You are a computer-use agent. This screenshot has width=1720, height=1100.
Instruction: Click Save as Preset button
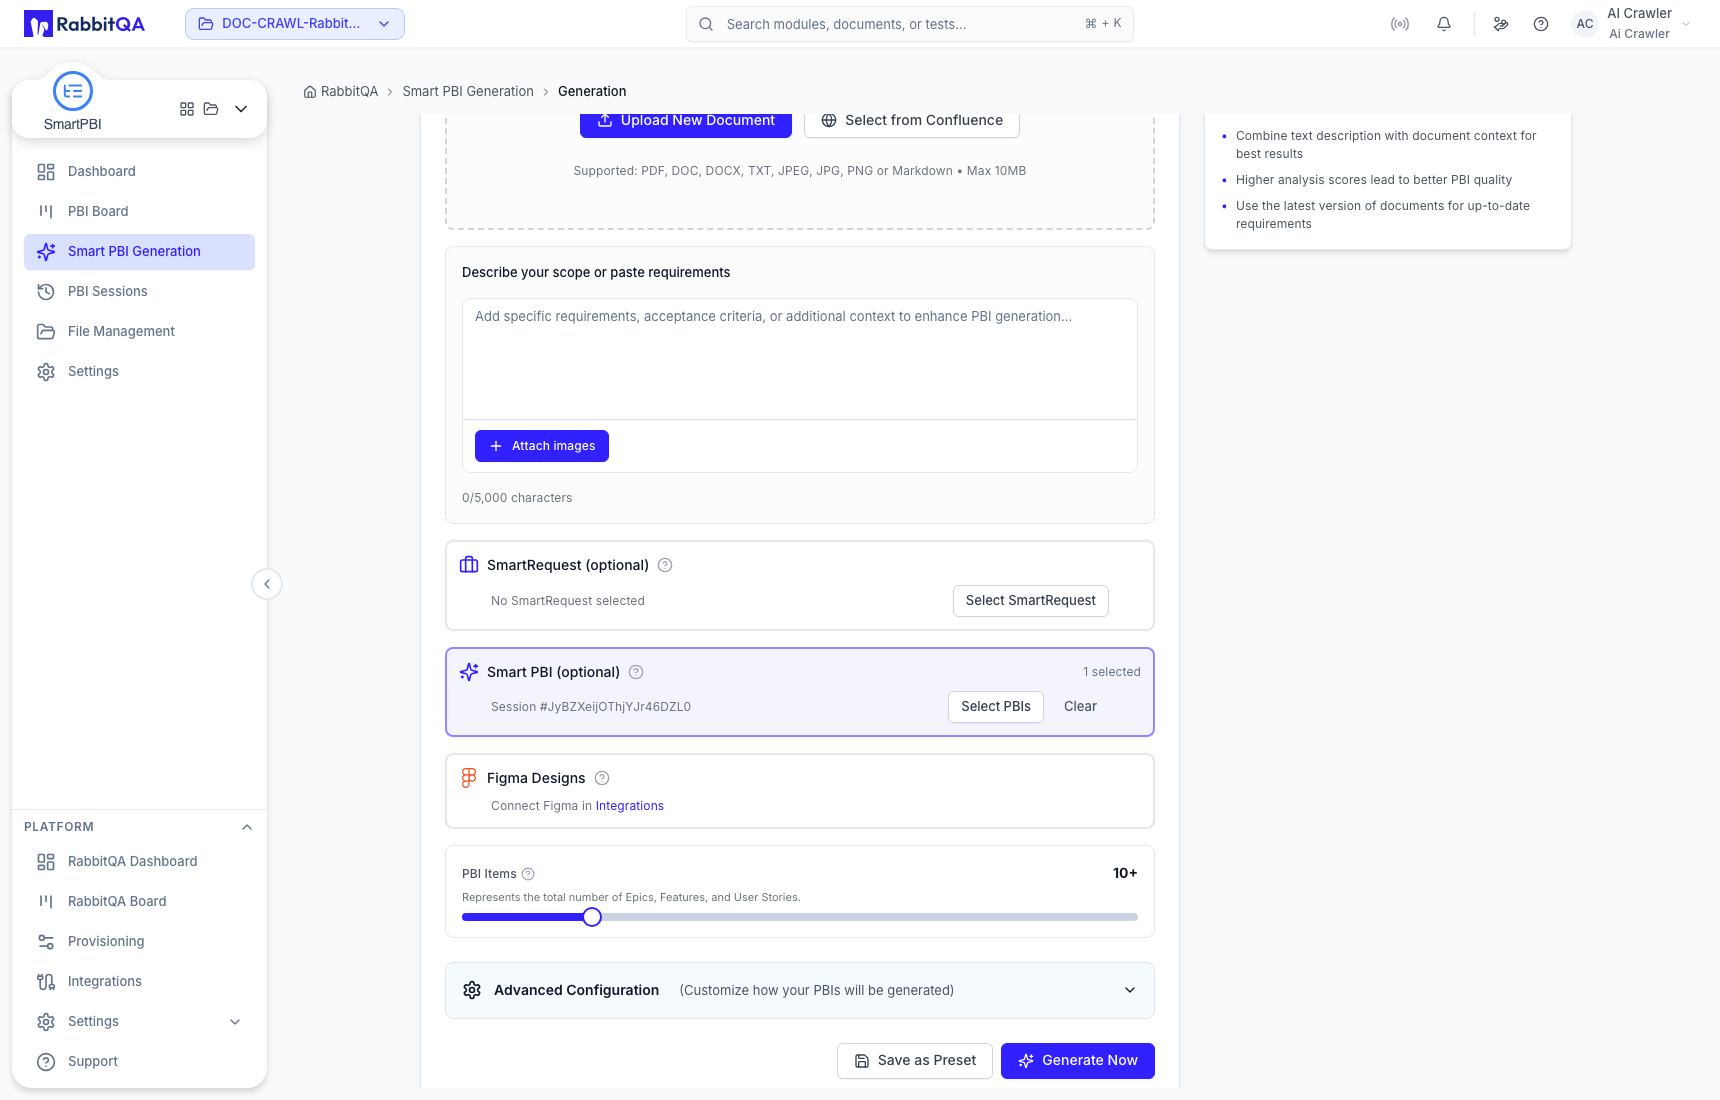point(915,1061)
